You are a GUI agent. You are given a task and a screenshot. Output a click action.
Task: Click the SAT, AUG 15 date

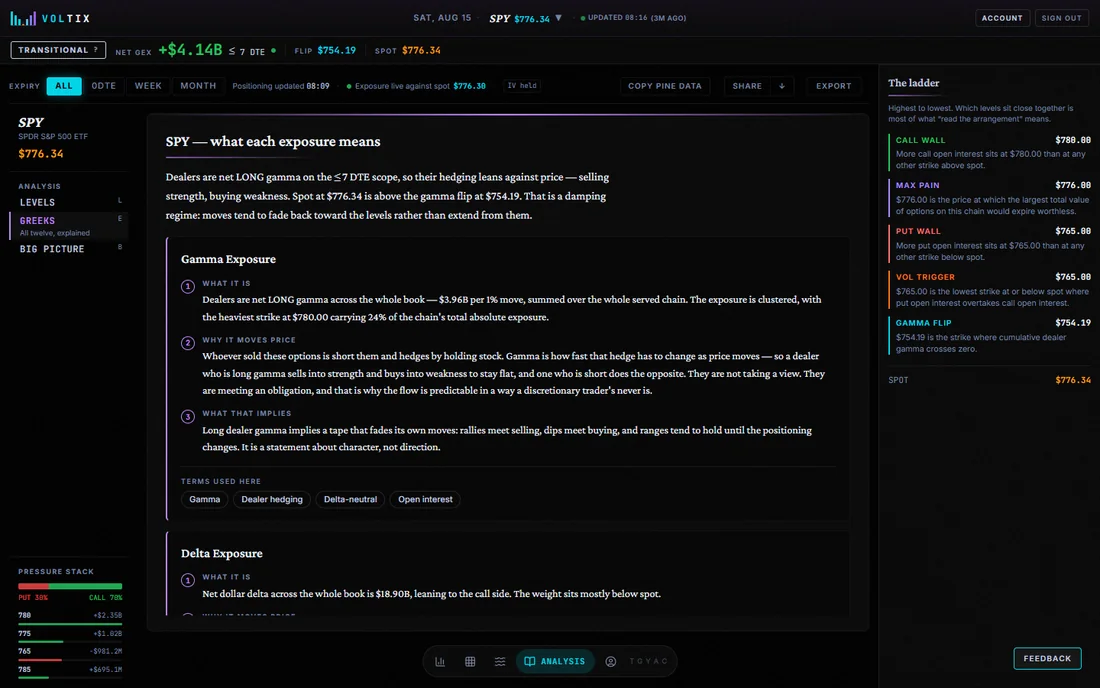(442, 18)
